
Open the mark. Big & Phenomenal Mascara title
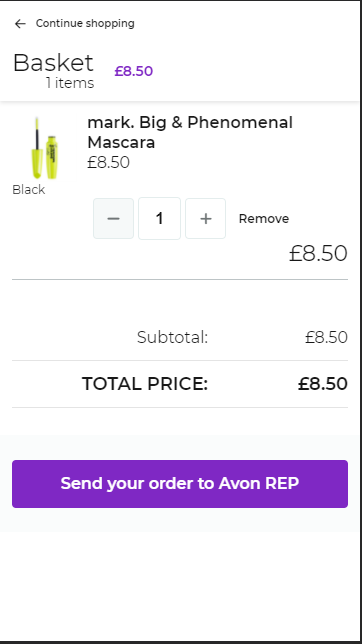[190, 132]
